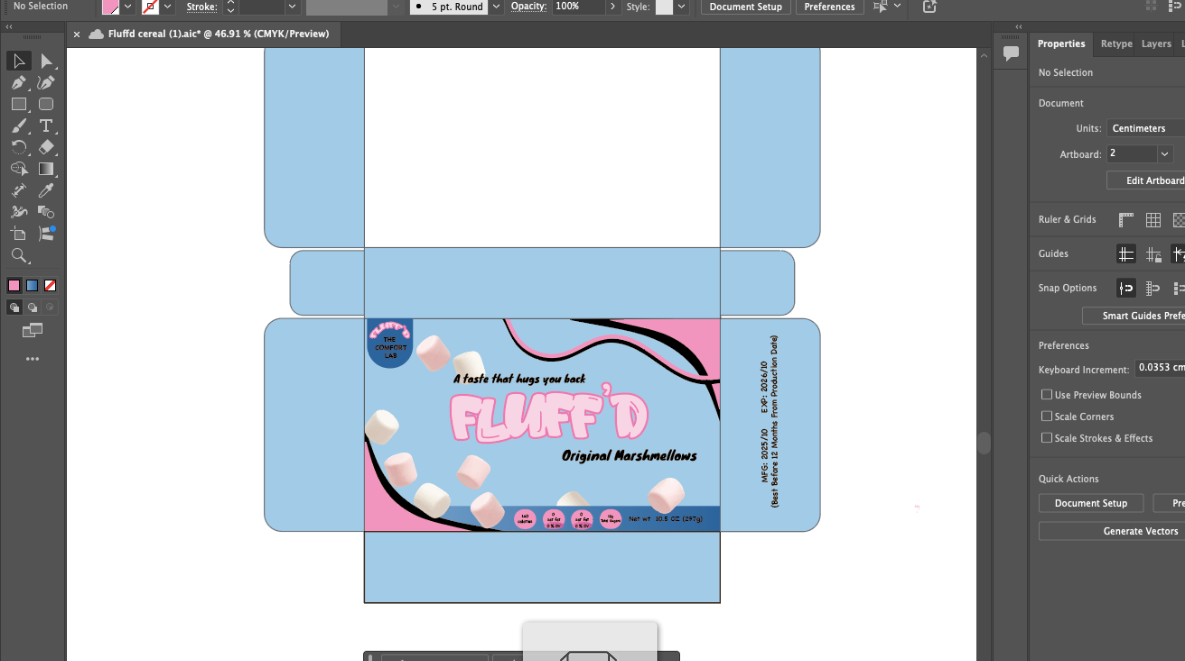Click the Edit Artboards button

point(1146,181)
